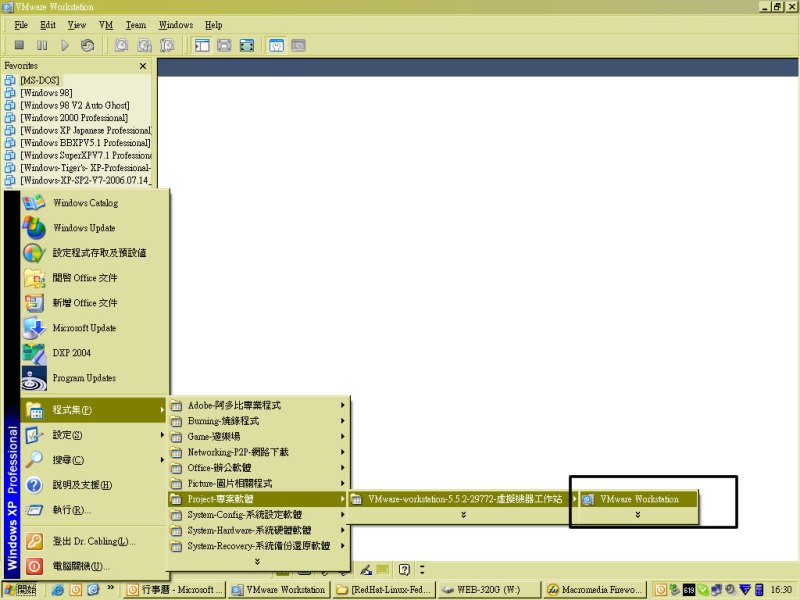Screen dimensions: 800x600
Task: Click Windows Catalog in Start menu
Action: coord(94,203)
